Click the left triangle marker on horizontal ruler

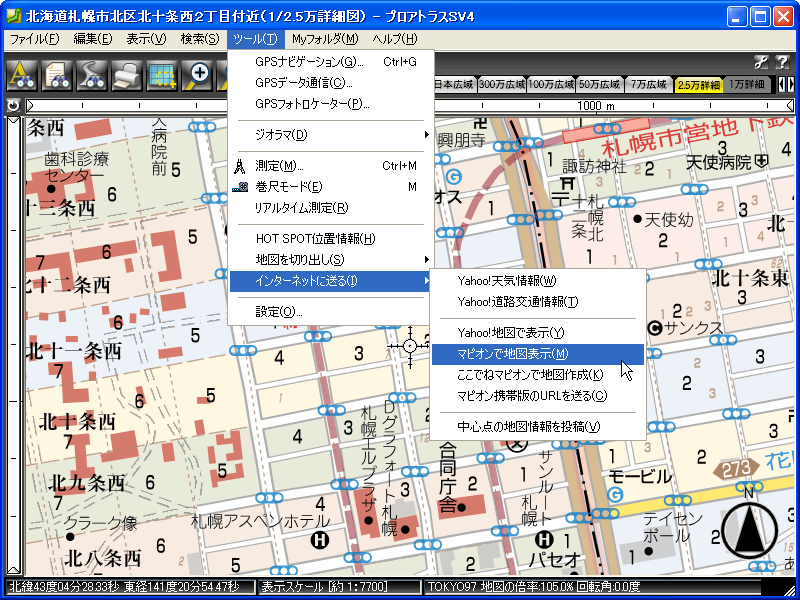coord(30,106)
